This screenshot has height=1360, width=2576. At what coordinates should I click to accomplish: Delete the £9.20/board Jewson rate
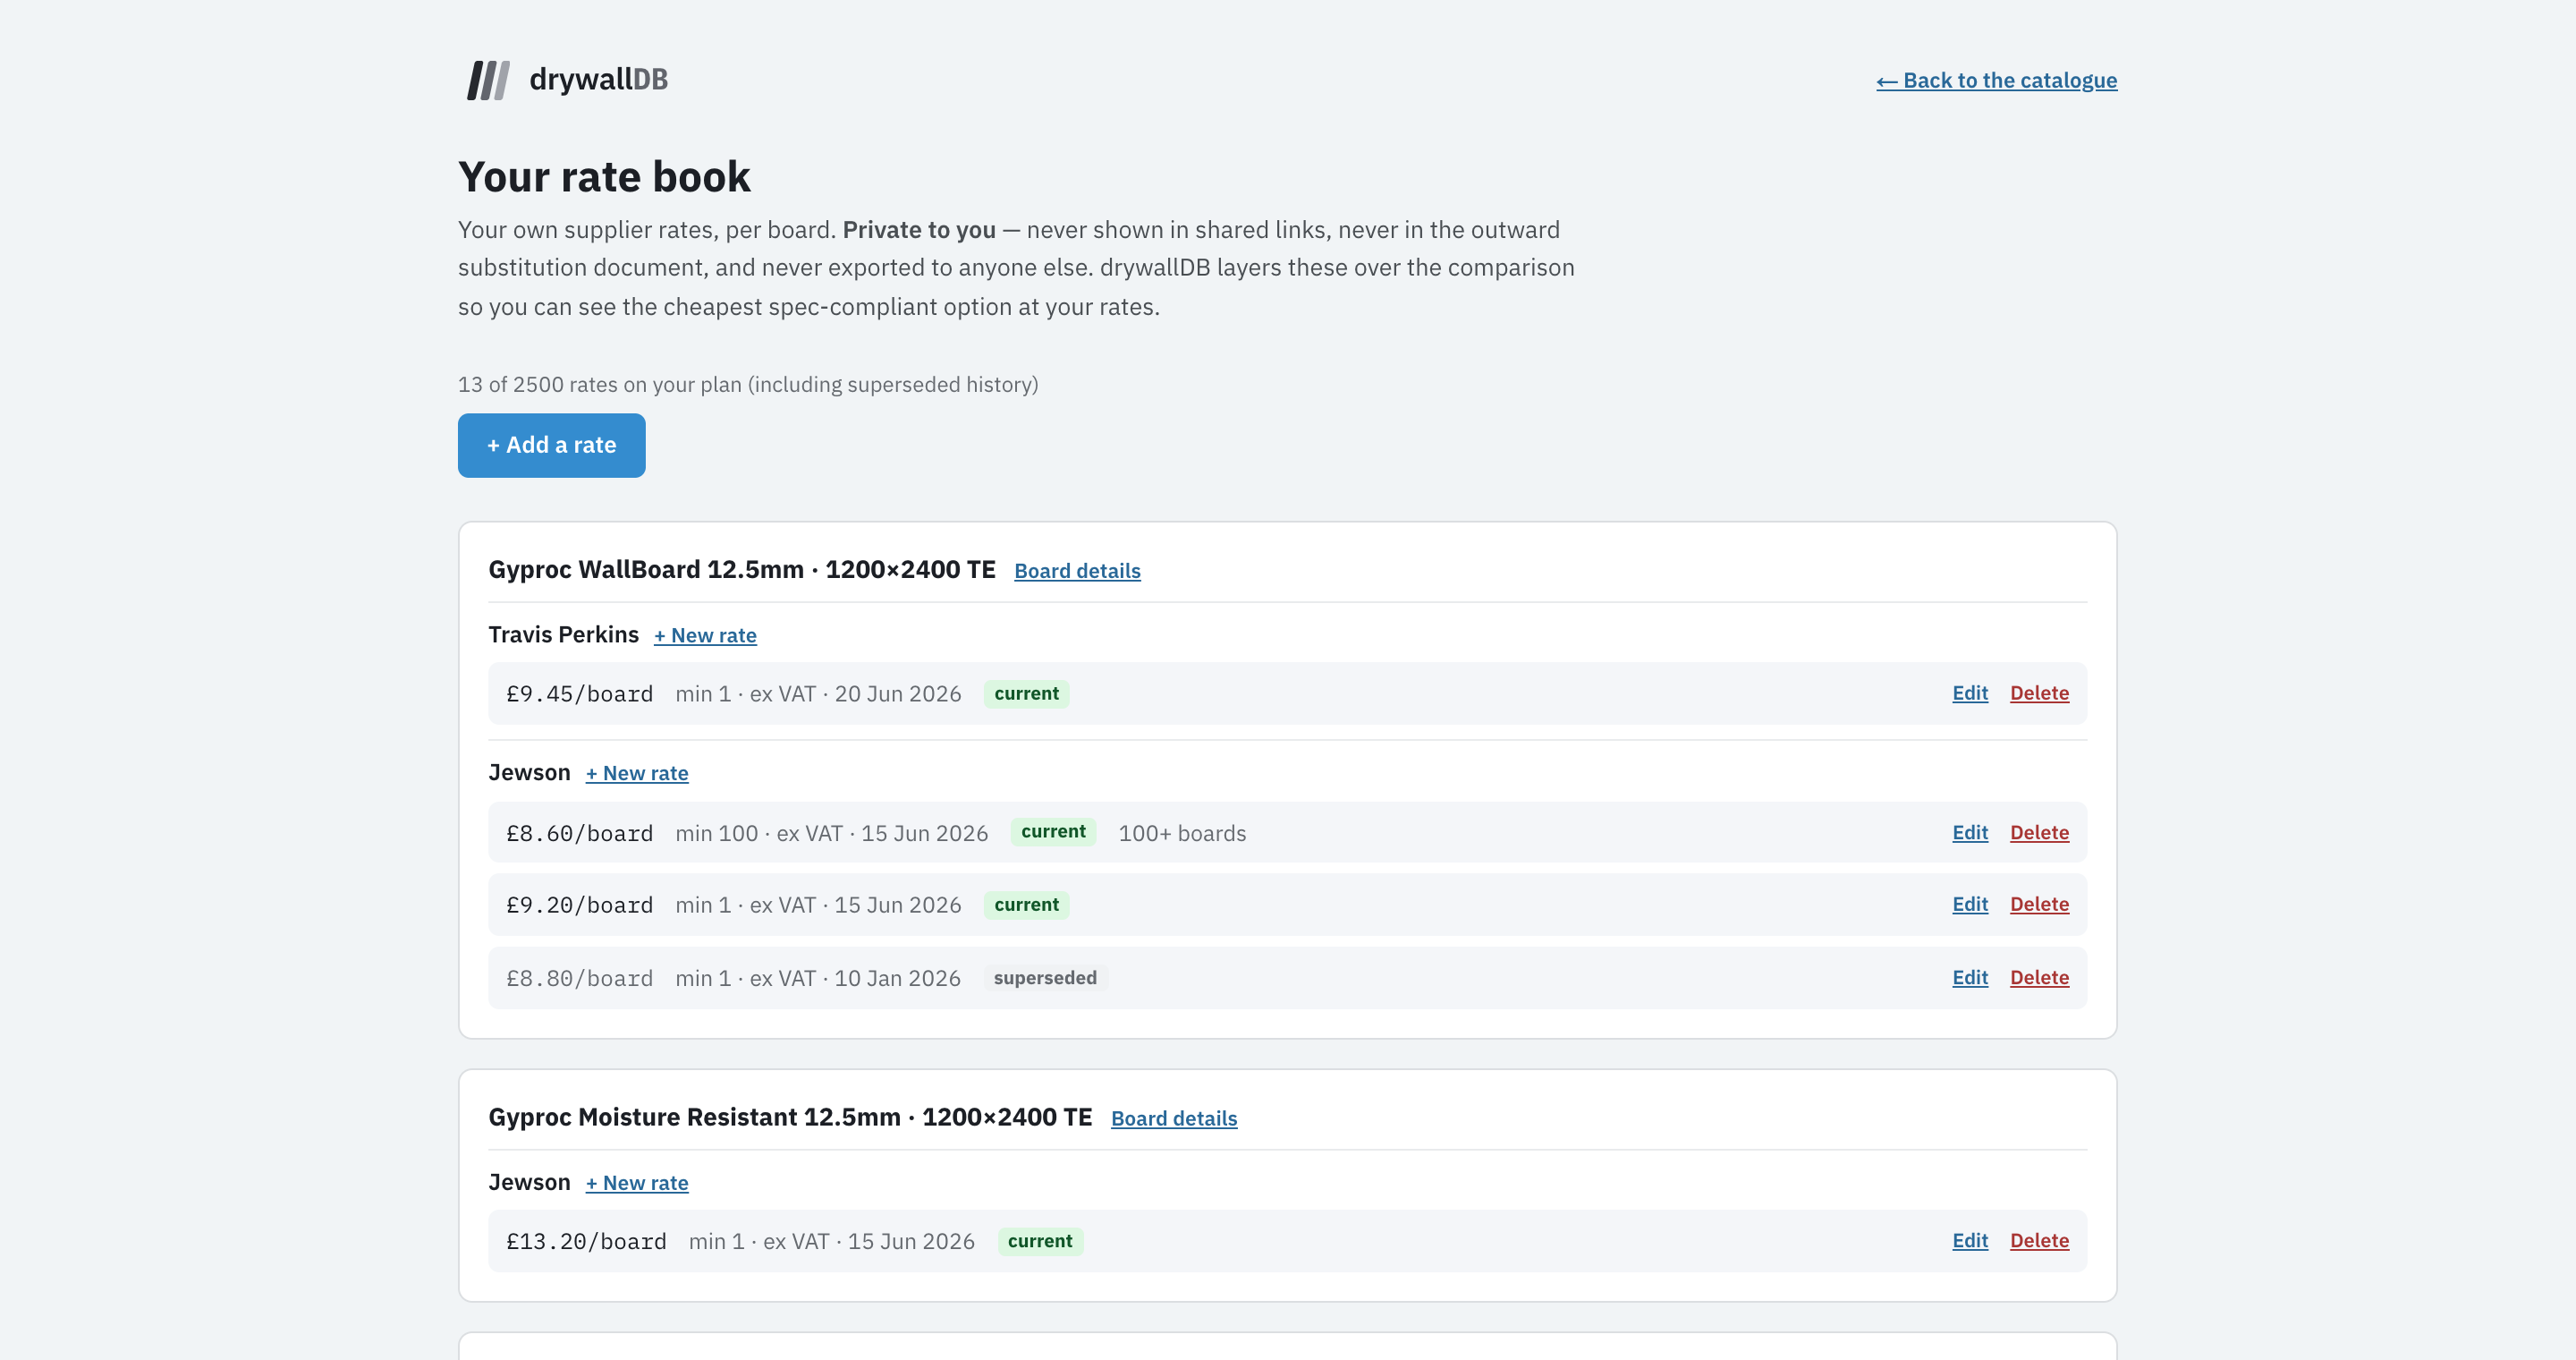coord(2039,904)
